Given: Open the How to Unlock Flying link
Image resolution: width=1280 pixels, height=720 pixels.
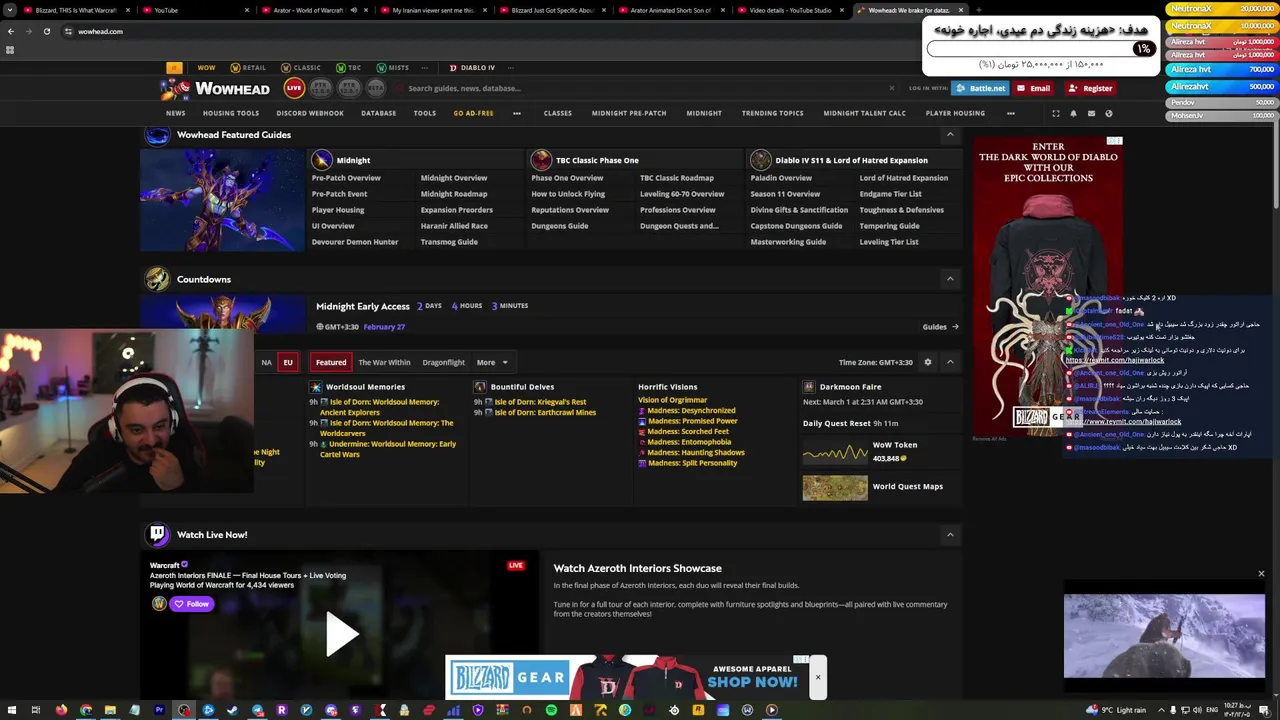Looking at the screenshot, I should 568,194.
